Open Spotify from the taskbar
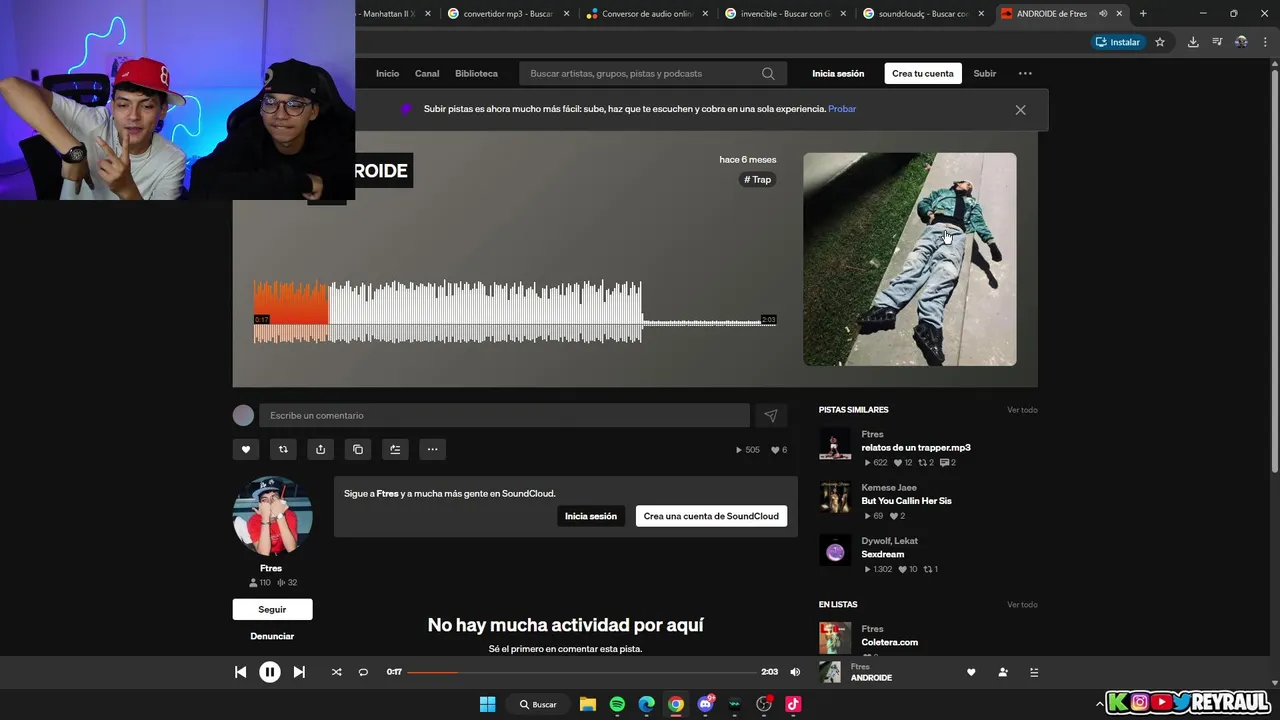 pyautogui.click(x=617, y=704)
